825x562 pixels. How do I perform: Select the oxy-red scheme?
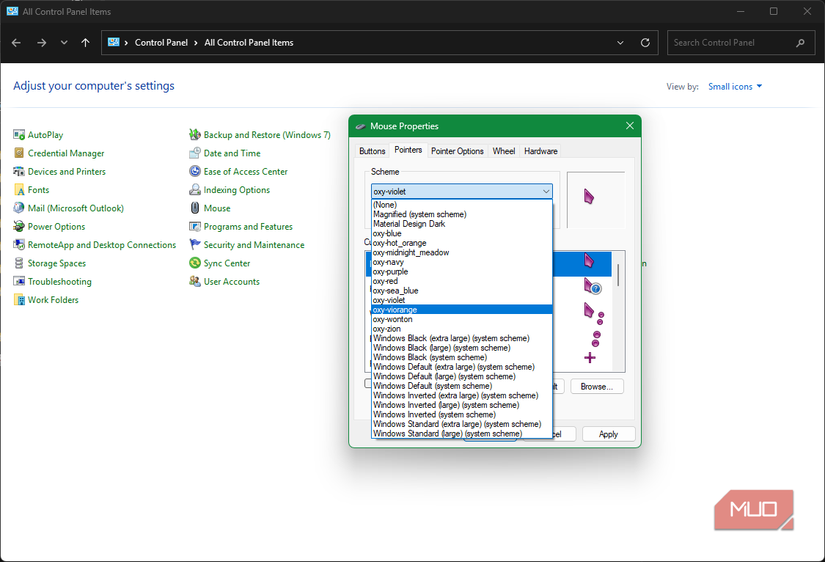pyautogui.click(x=461, y=281)
